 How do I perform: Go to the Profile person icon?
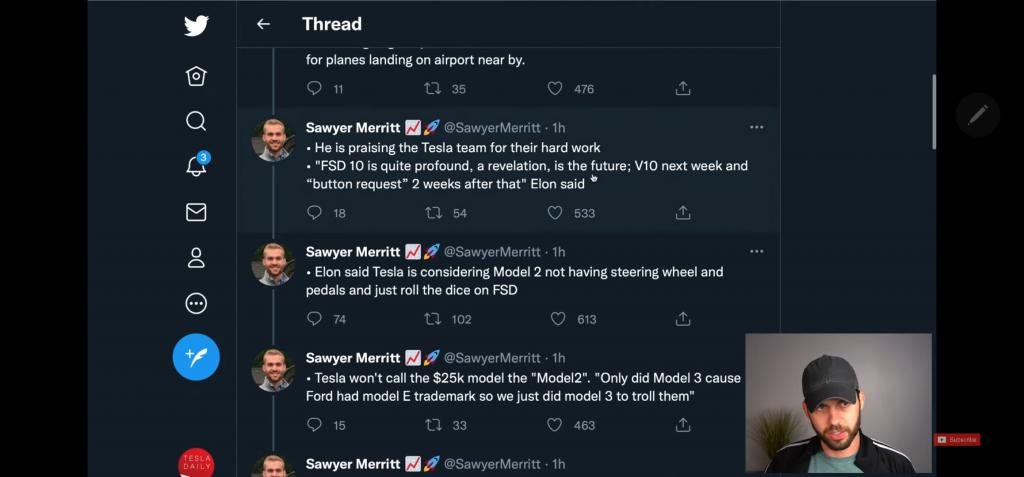[x=196, y=258]
